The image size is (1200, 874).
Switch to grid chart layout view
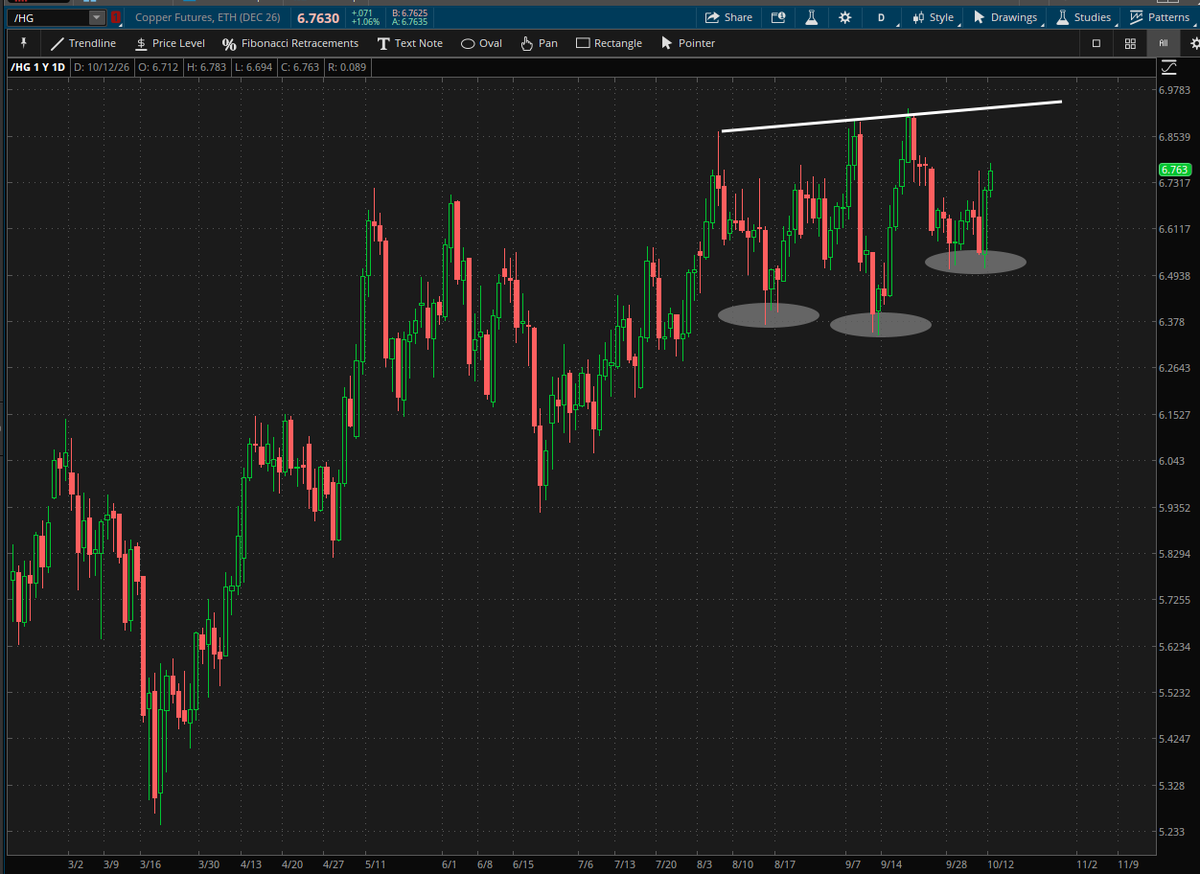[1130, 44]
